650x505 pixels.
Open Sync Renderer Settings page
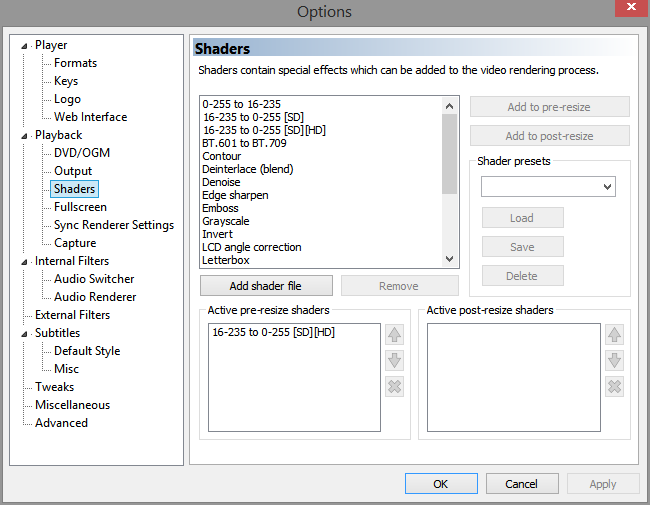click(113, 225)
